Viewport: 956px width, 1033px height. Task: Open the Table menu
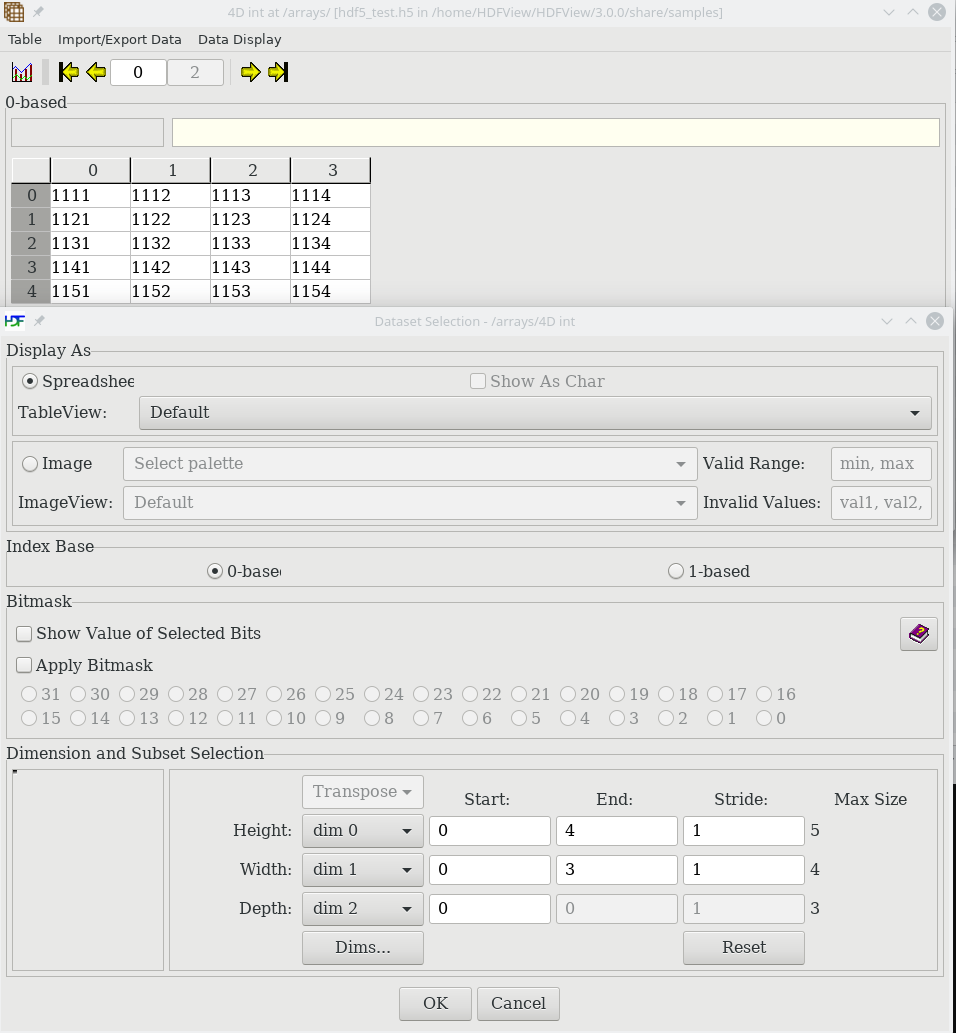(25, 40)
